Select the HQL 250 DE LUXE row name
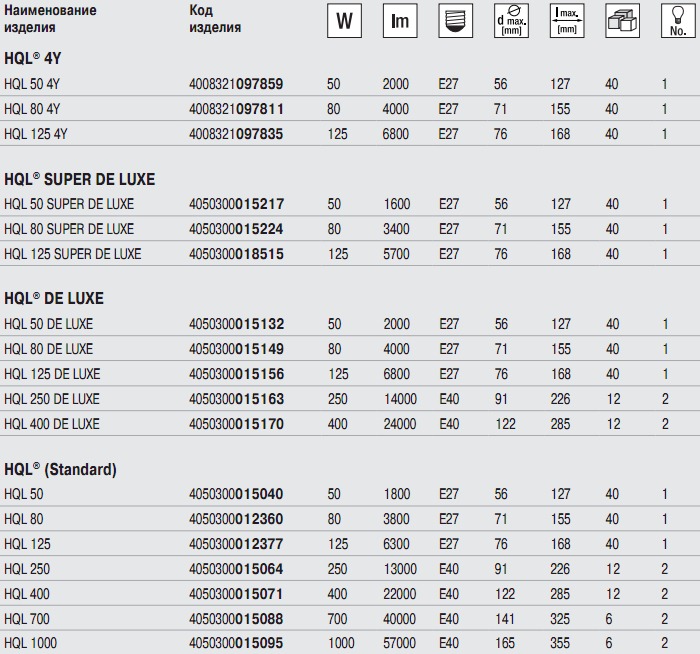Screen dimensions: 700x654 [52, 399]
